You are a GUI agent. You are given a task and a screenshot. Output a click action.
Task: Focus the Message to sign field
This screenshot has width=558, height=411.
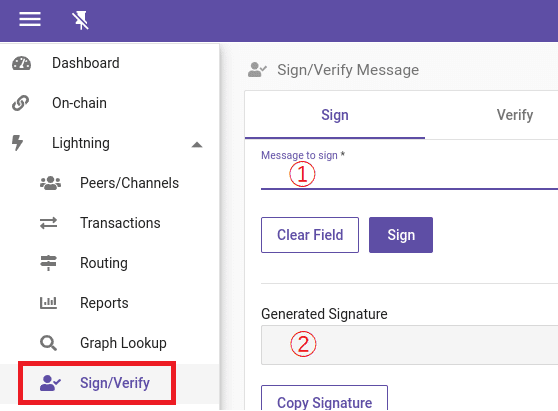pyautogui.click(x=409, y=175)
